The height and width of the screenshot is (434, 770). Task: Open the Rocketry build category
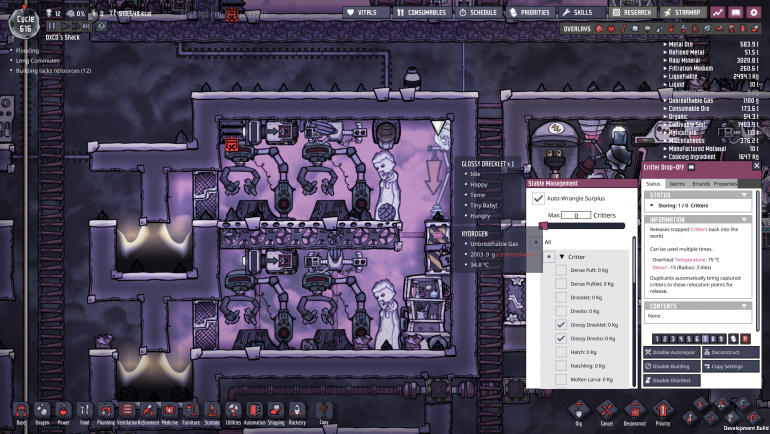click(x=297, y=411)
